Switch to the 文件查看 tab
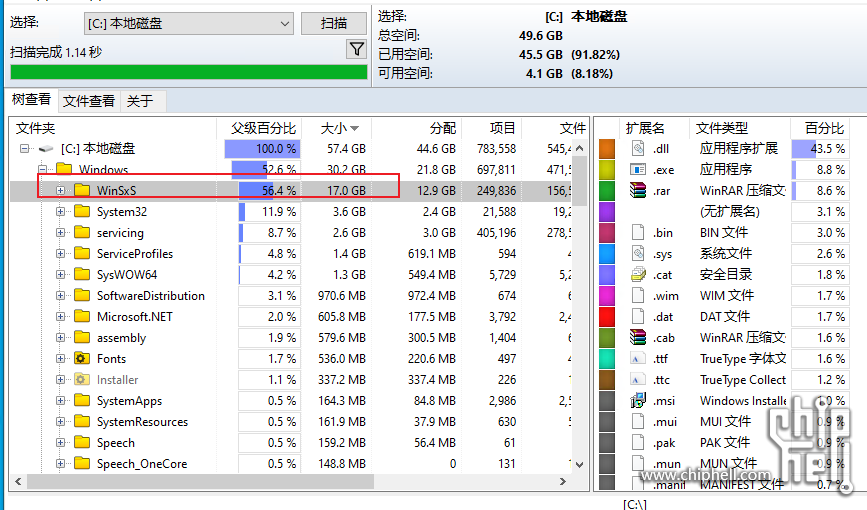 [x=88, y=101]
